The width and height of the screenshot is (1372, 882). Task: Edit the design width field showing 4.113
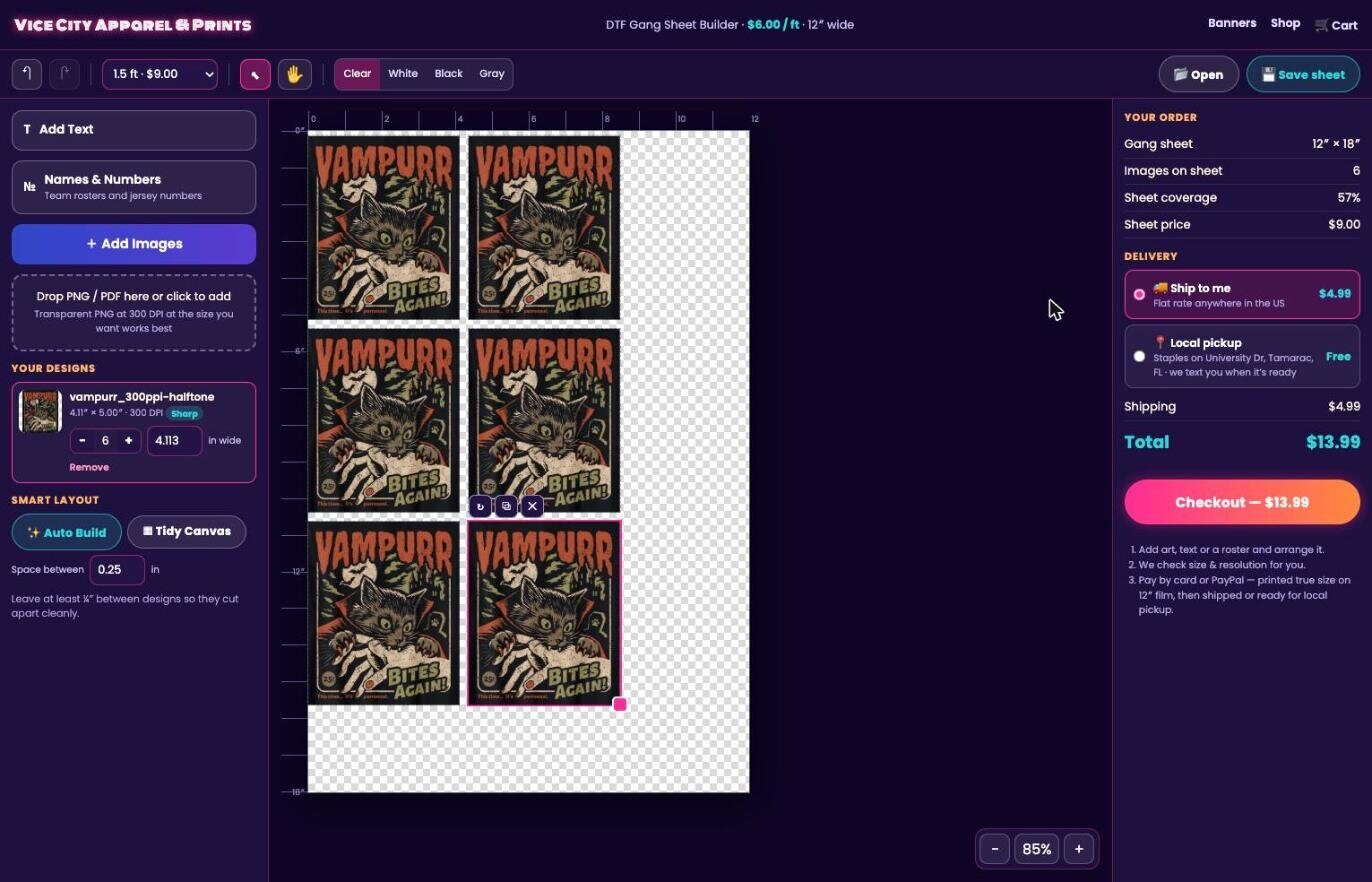click(x=175, y=441)
